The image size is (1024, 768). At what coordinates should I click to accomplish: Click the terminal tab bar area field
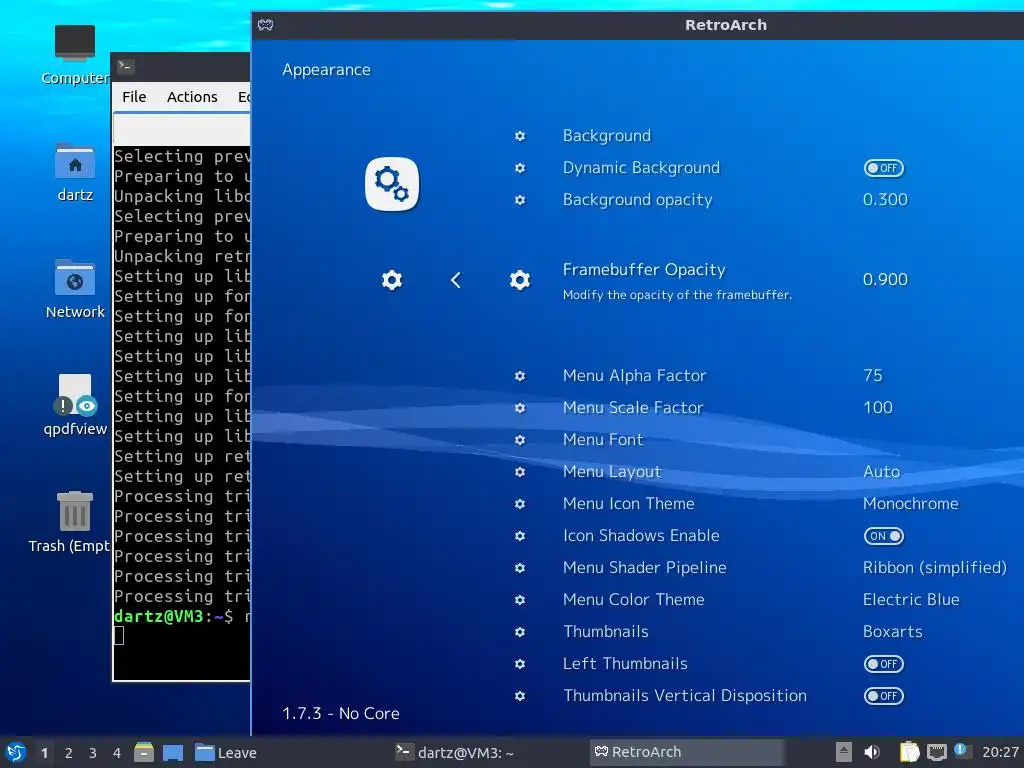coord(182,129)
